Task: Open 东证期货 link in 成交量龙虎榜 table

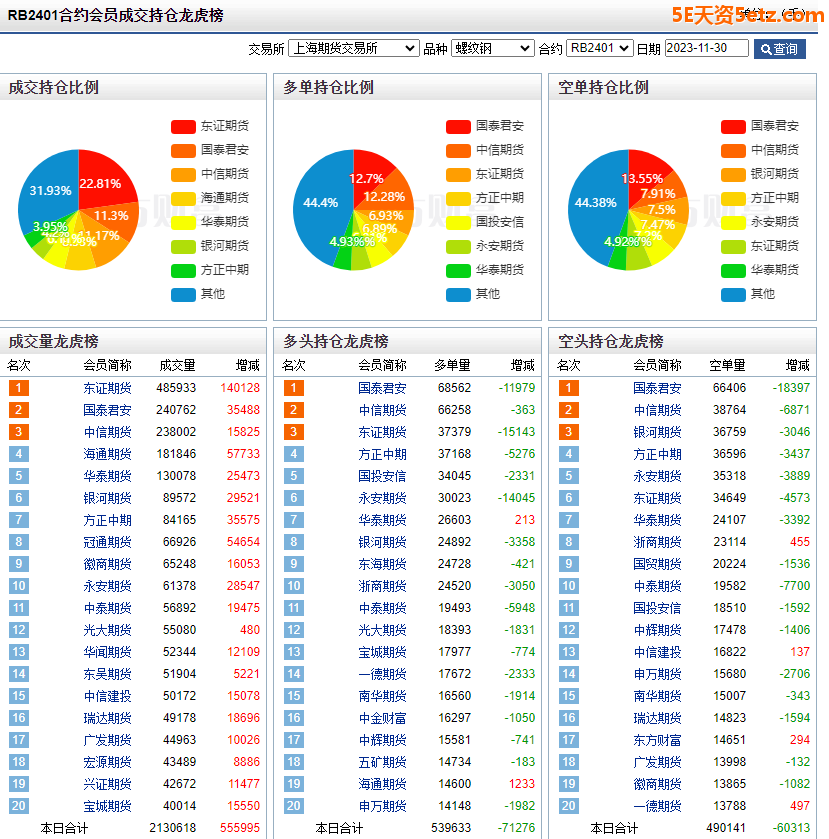Action: coord(107,388)
